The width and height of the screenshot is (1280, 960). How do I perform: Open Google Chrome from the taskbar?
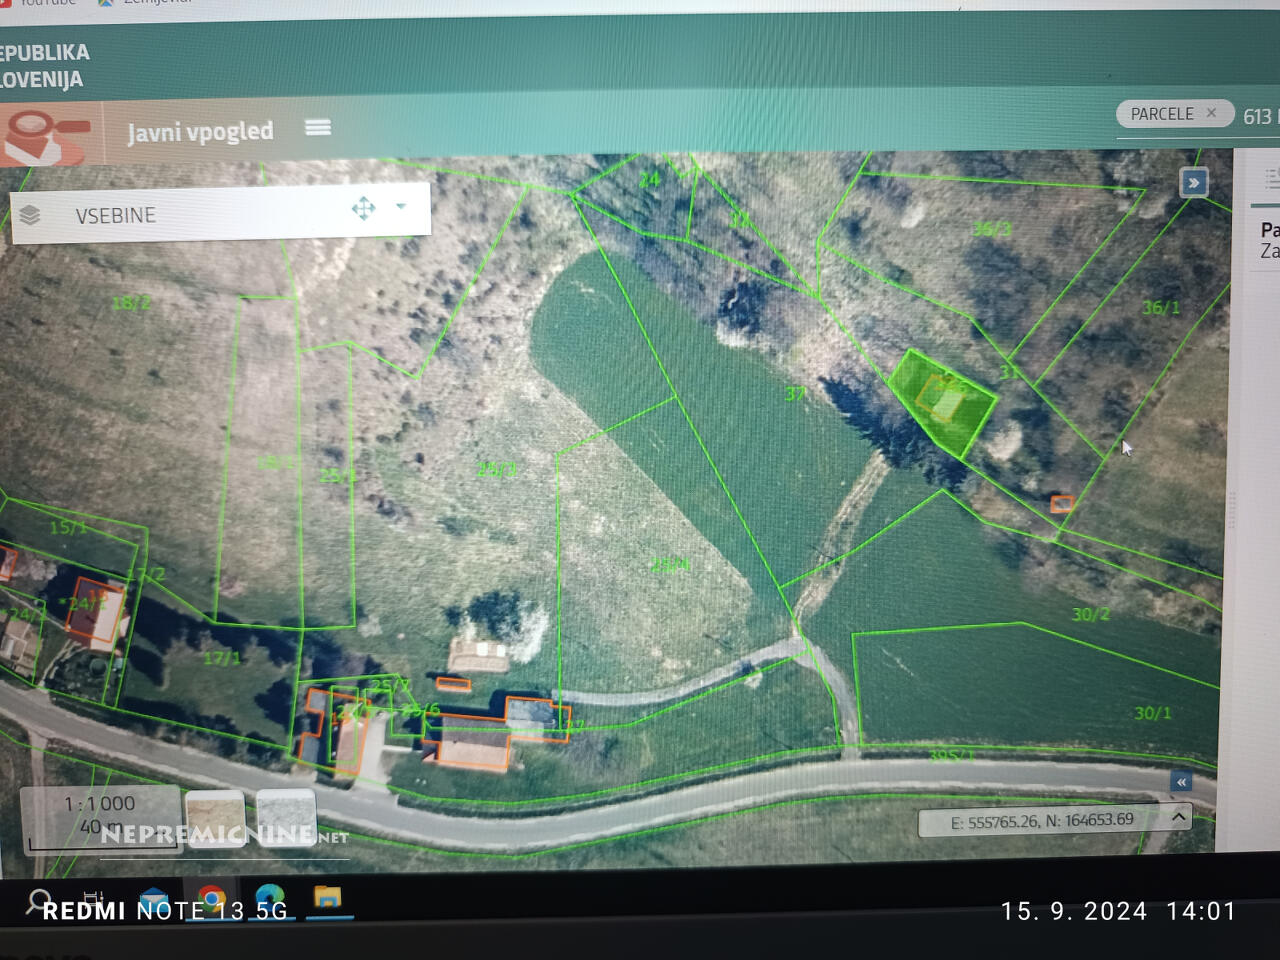click(211, 899)
